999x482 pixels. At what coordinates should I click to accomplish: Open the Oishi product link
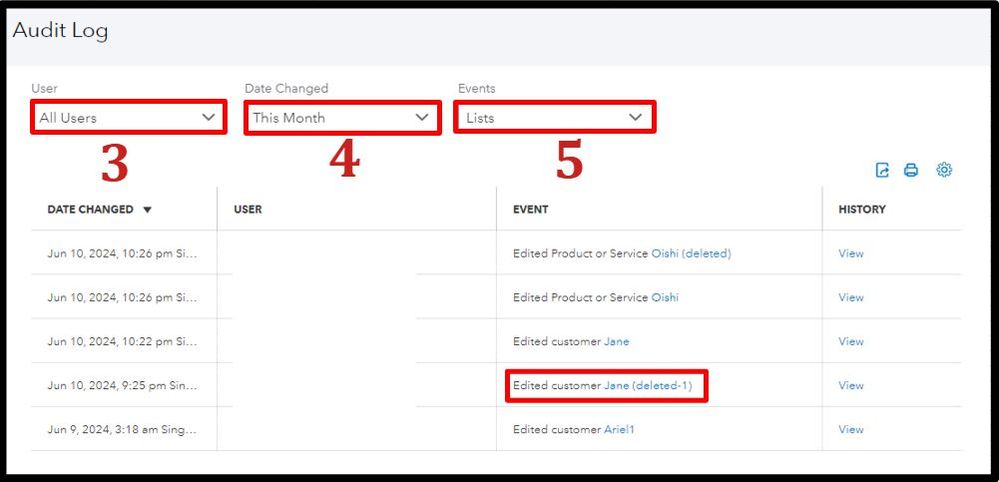(665, 298)
